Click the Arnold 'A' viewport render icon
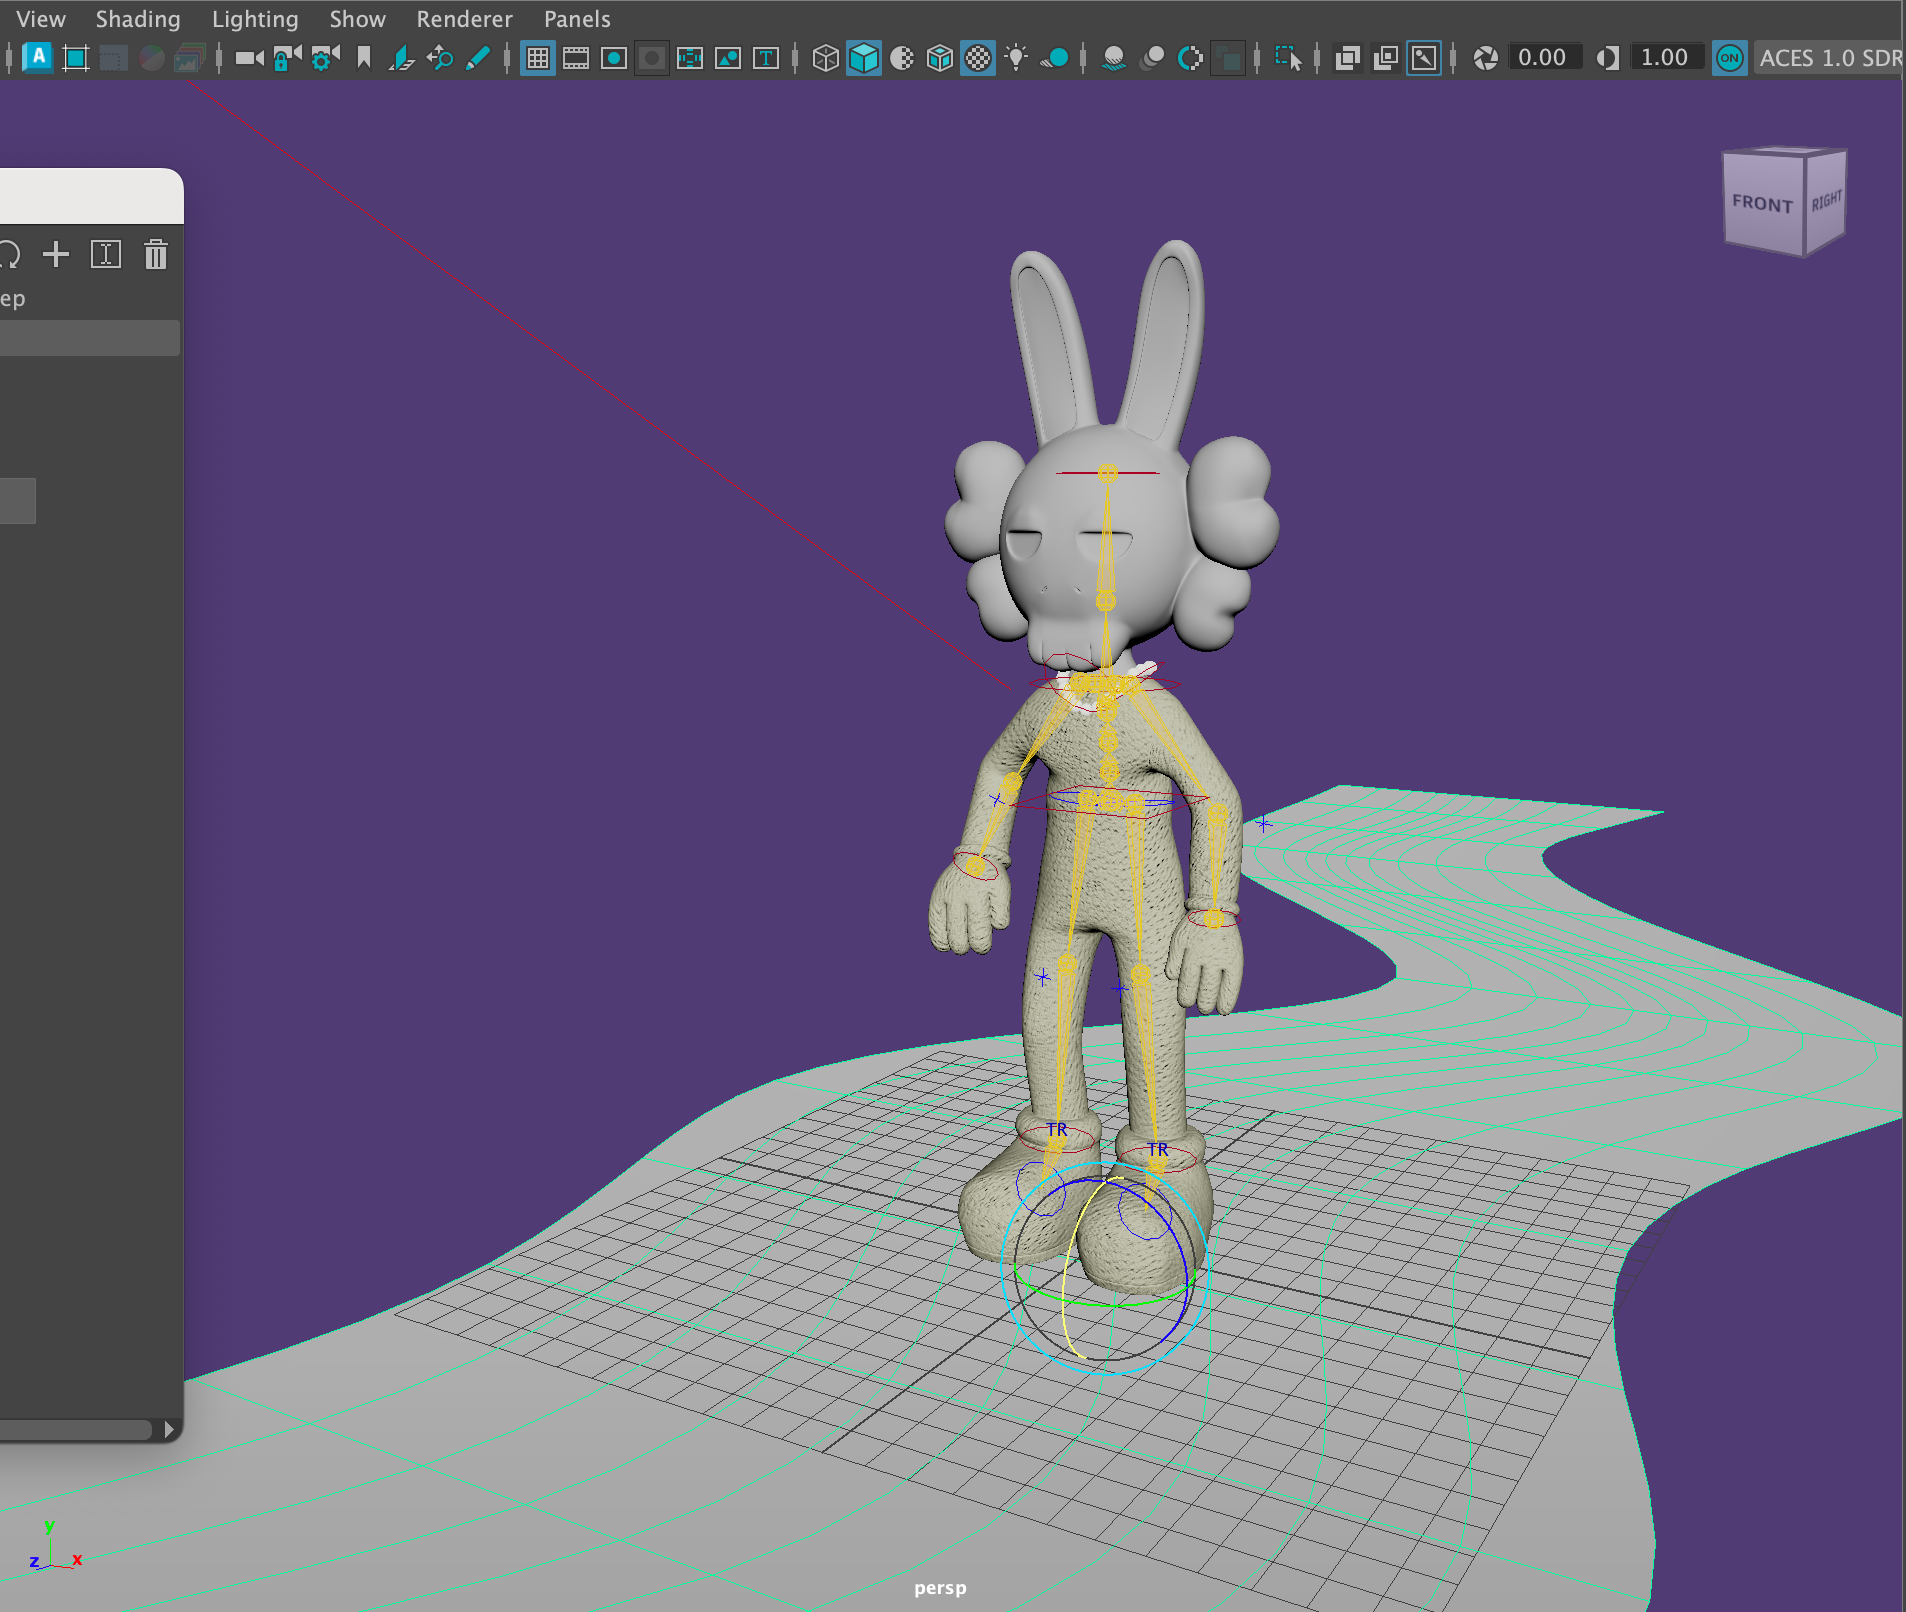1906x1612 pixels. [x=38, y=57]
